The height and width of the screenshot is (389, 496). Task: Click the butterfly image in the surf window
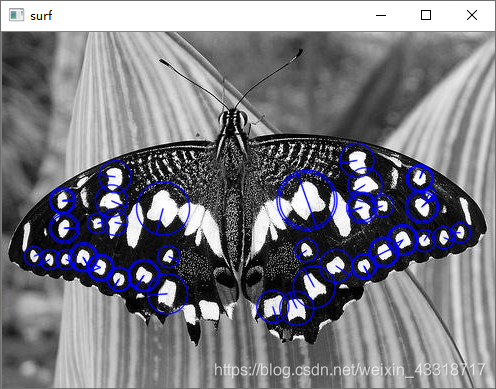pyautogui.click(x=248, y=210)
